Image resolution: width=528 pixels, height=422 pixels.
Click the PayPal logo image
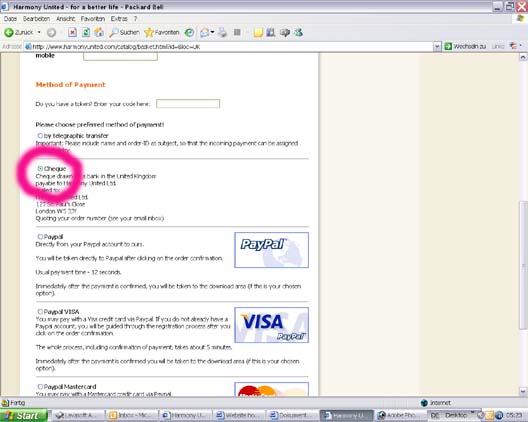(271, 250)
